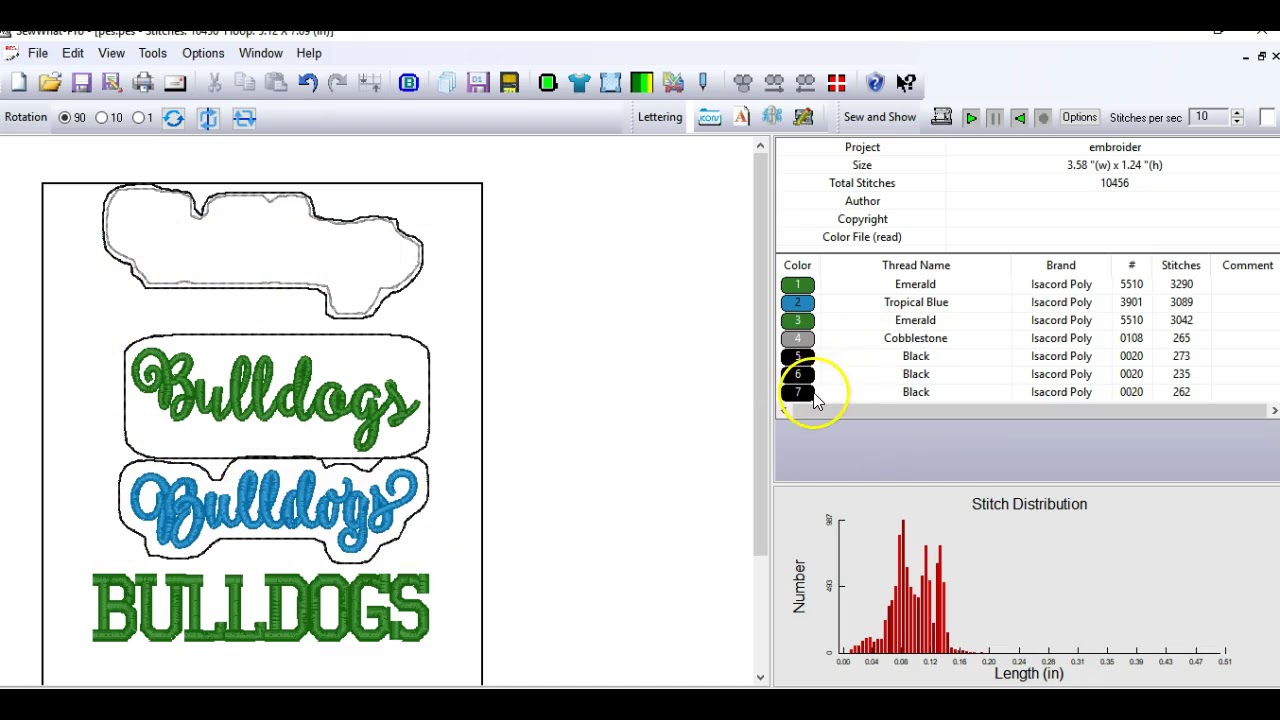Open the Help menu
Screen dimensions: 1280x720
coord(309,53)
